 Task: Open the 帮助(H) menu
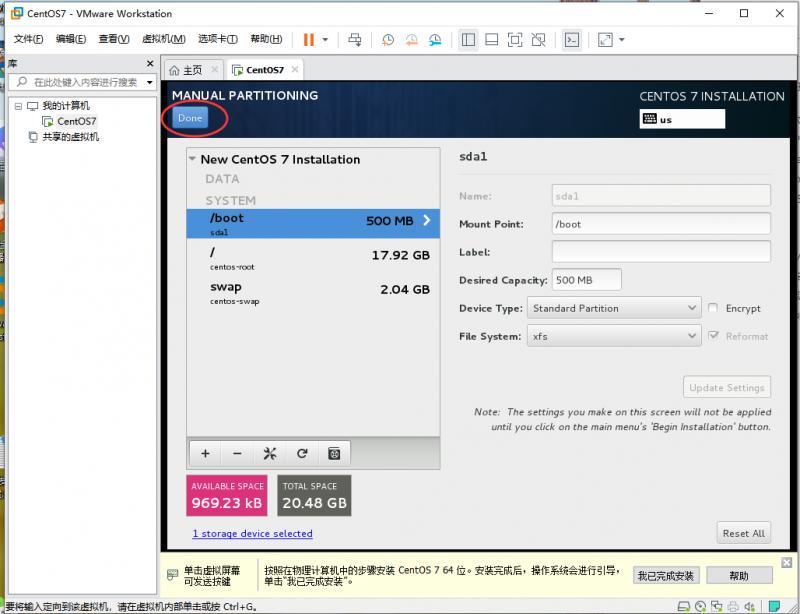coord(266,39)
